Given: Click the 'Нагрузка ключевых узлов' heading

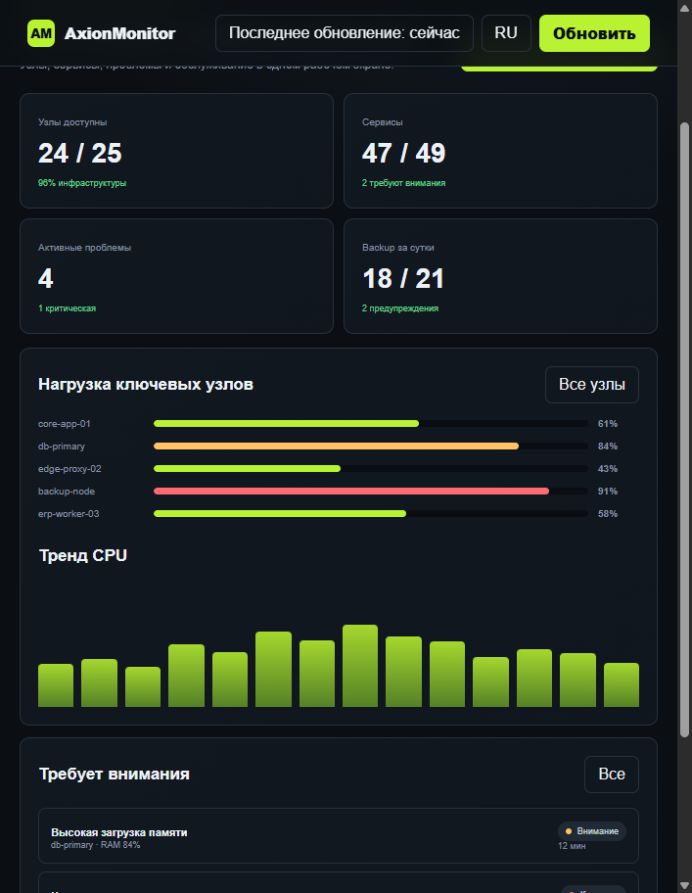Looking at the screenshot, I should point(146,384).
